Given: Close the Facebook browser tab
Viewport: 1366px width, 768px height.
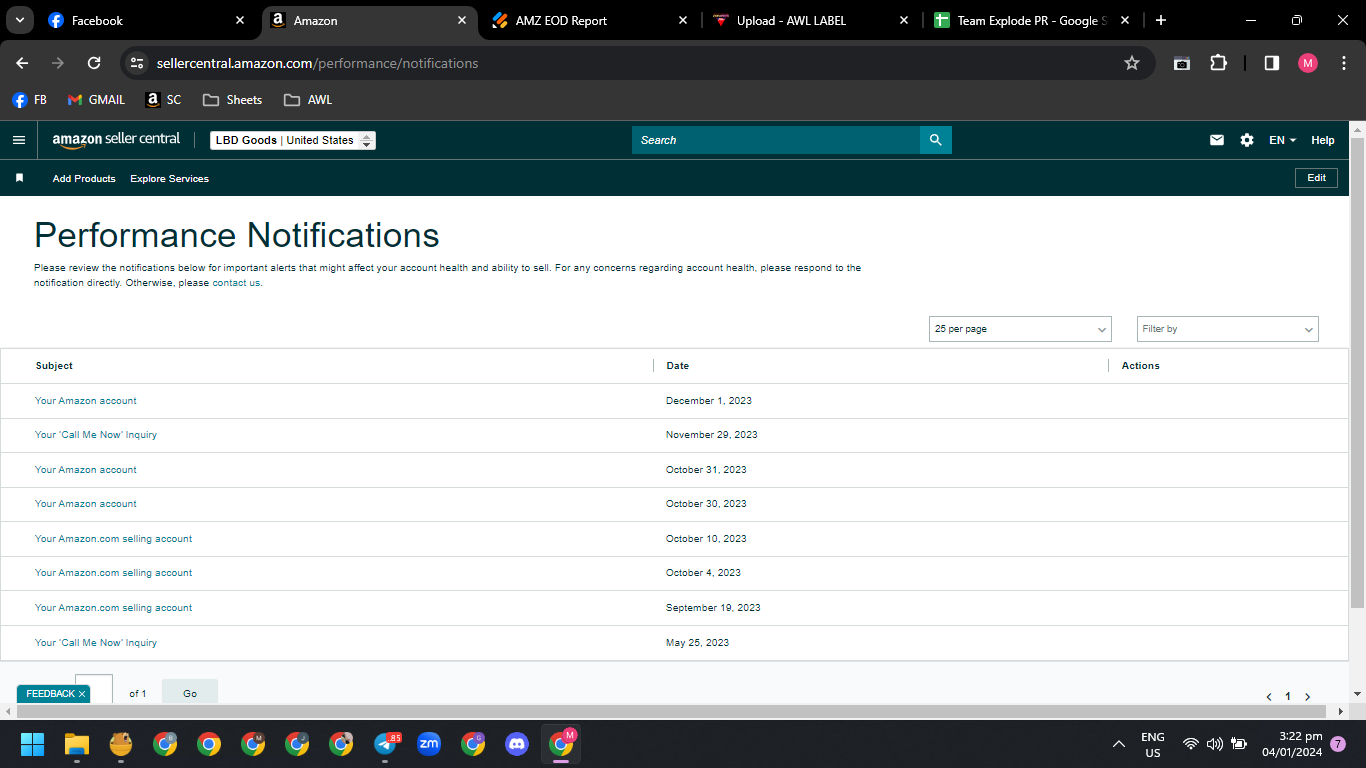Looking at the screenshot, I should pyautogui.click(x=240, y=20).
